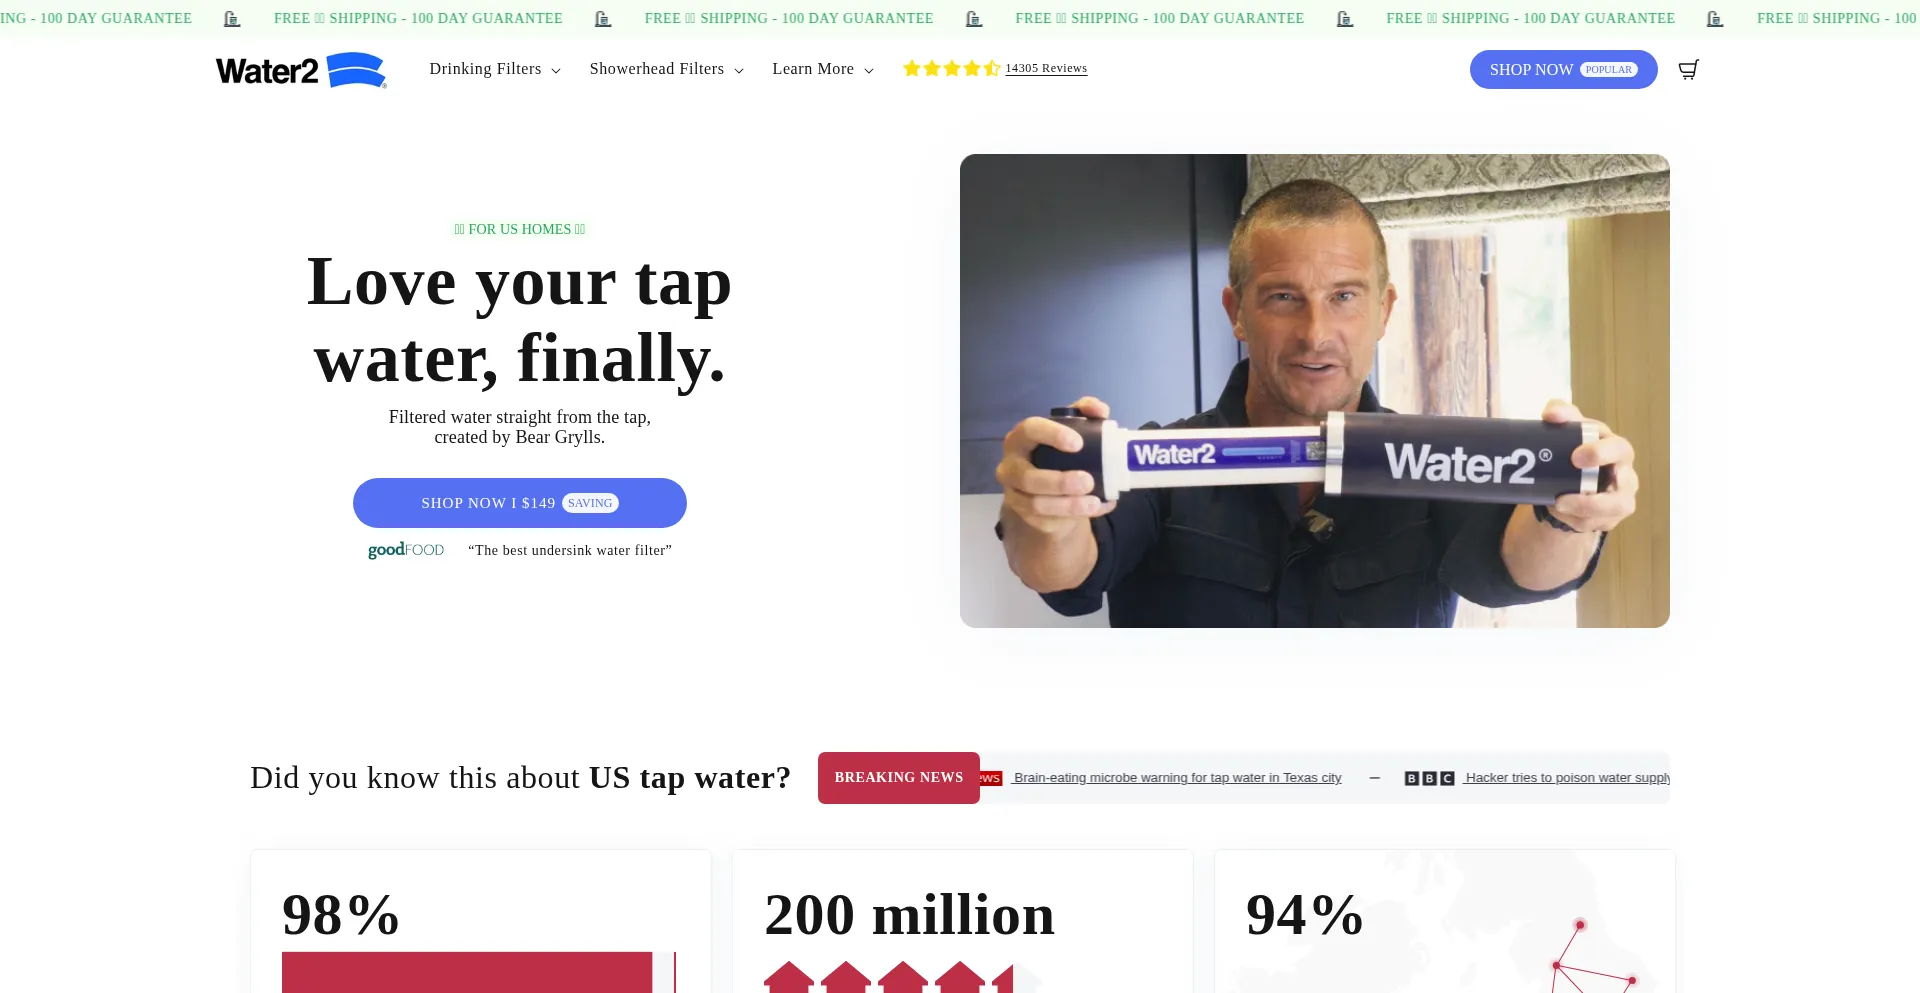Expand the Drinking Filters dropdown
The image size is (1920, 993).
pos(495,69)
